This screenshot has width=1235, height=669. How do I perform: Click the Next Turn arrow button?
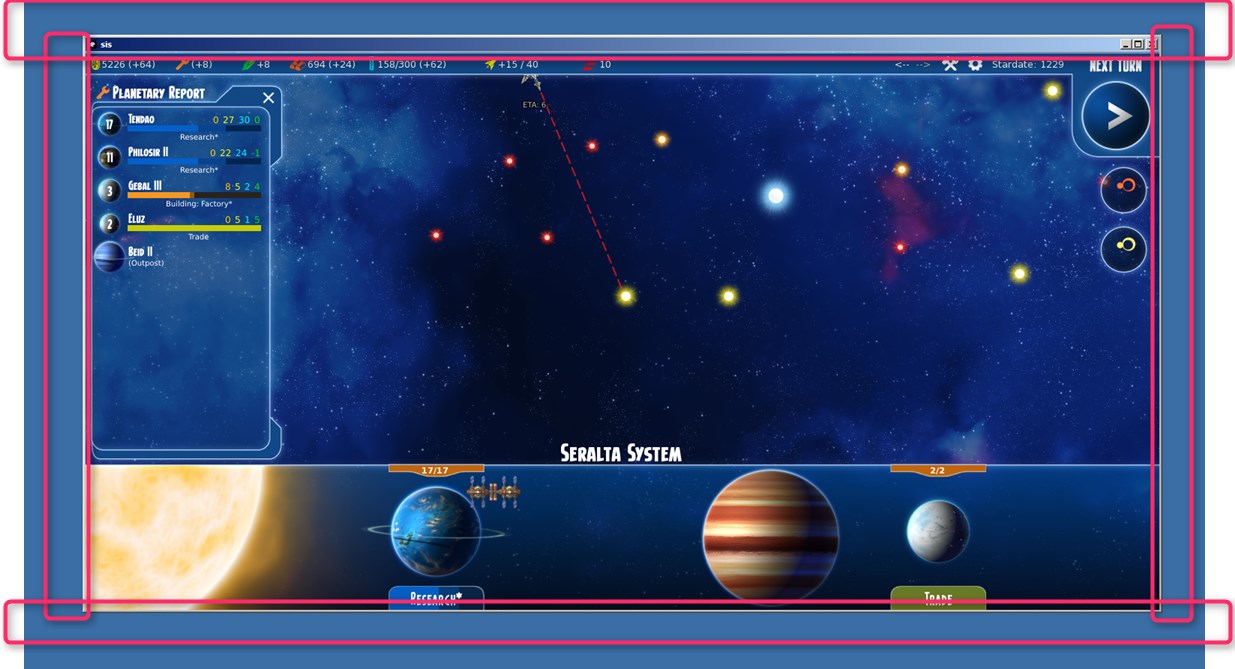click(x=1116, y=116)
